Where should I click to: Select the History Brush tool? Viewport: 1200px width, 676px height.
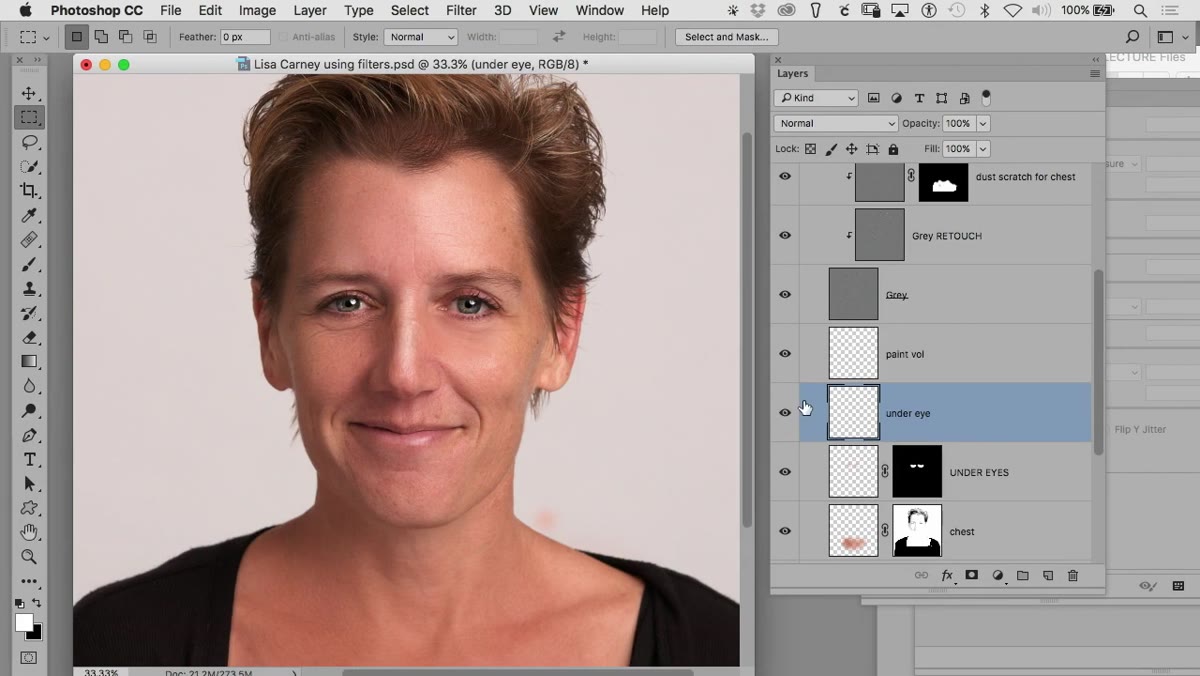(29, 313)
